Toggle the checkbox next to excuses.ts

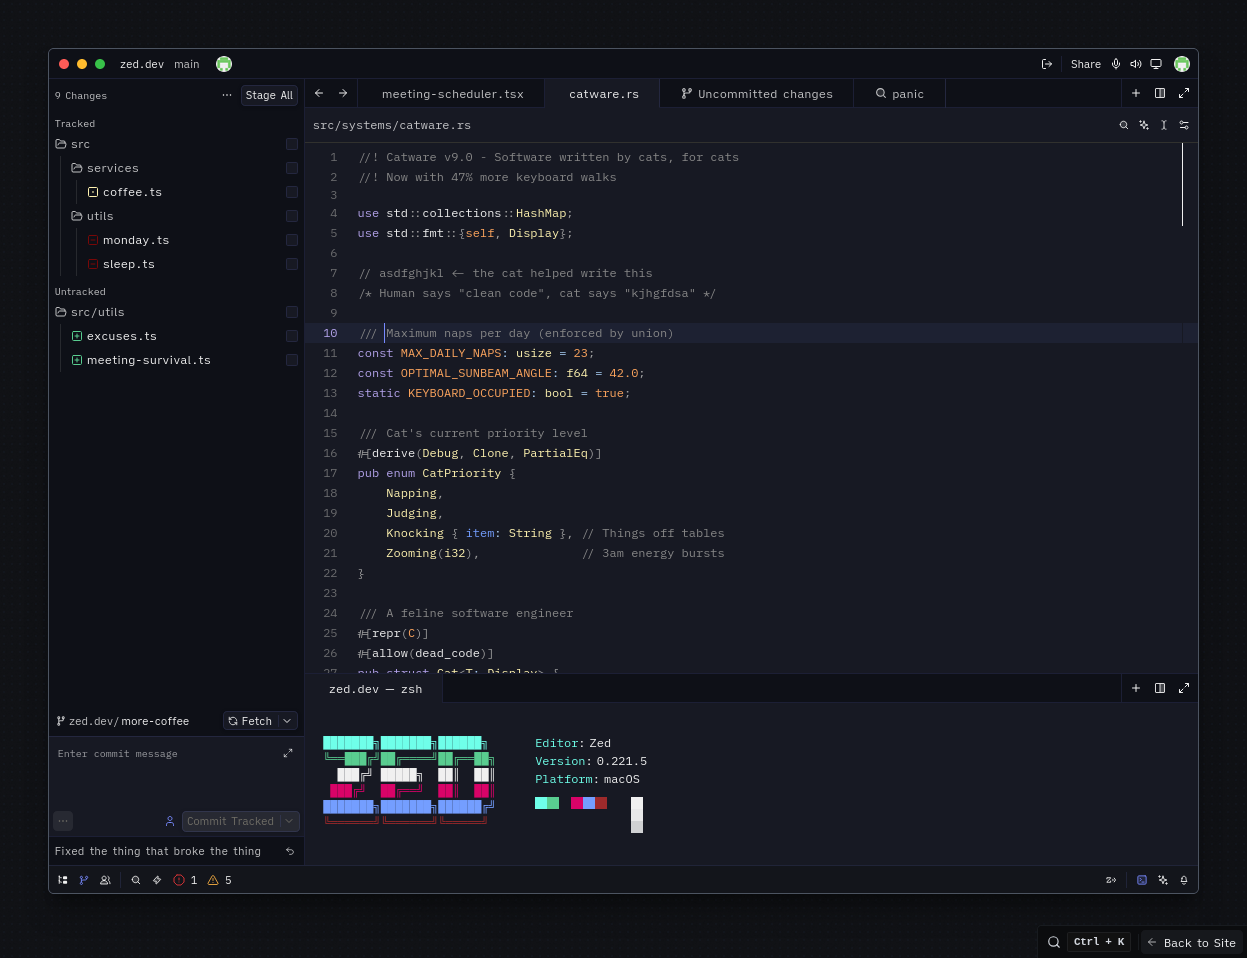click(291, 336)
